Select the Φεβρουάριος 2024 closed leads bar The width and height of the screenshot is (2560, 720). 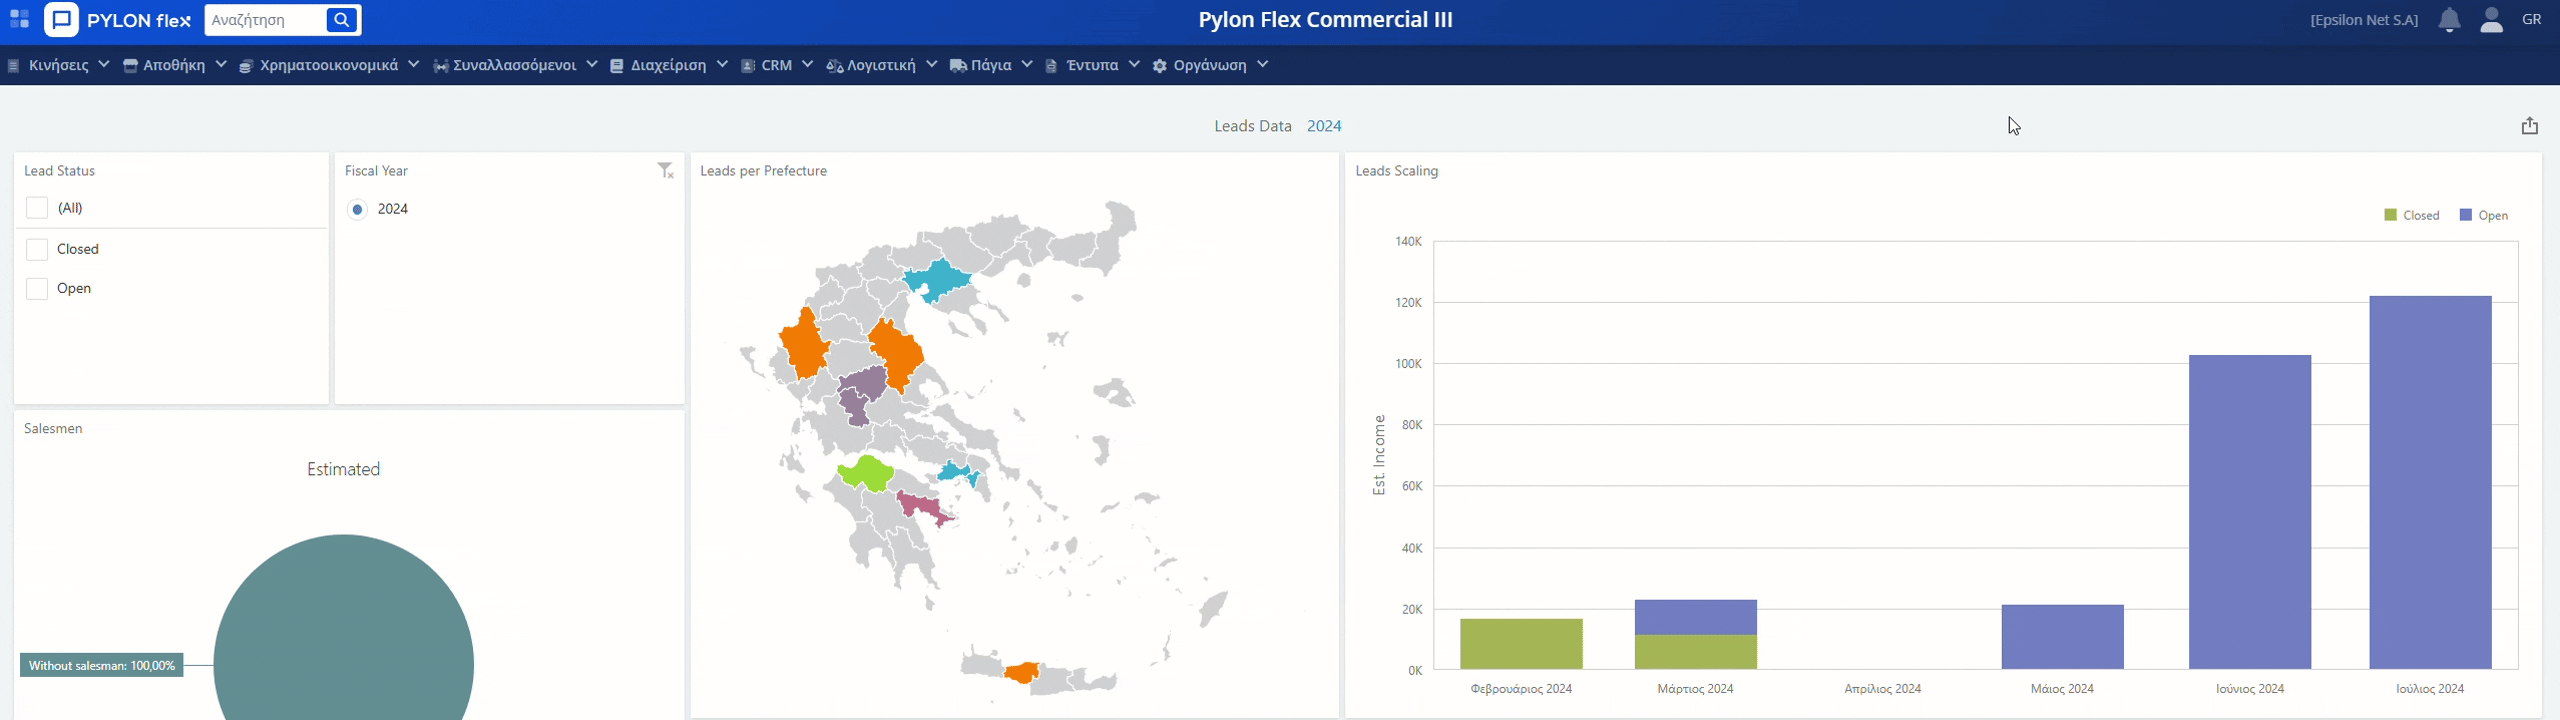[1521, 644]
